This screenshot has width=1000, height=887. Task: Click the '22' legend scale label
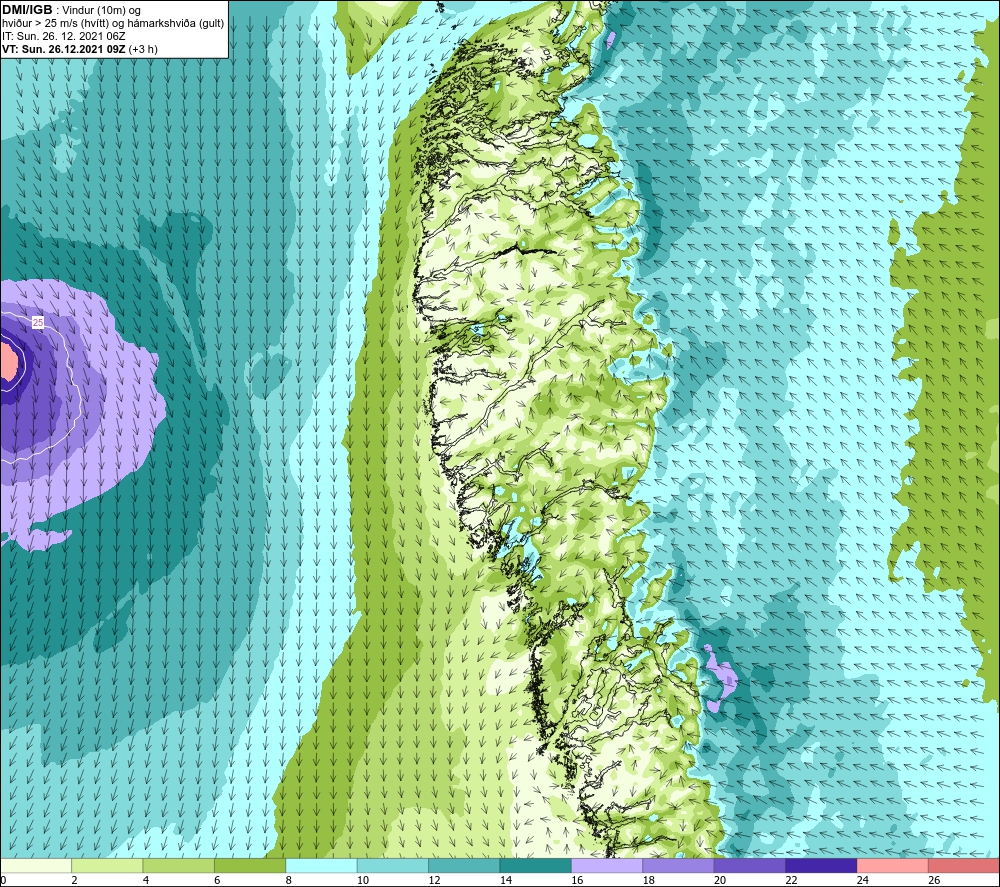click(791, 880)
